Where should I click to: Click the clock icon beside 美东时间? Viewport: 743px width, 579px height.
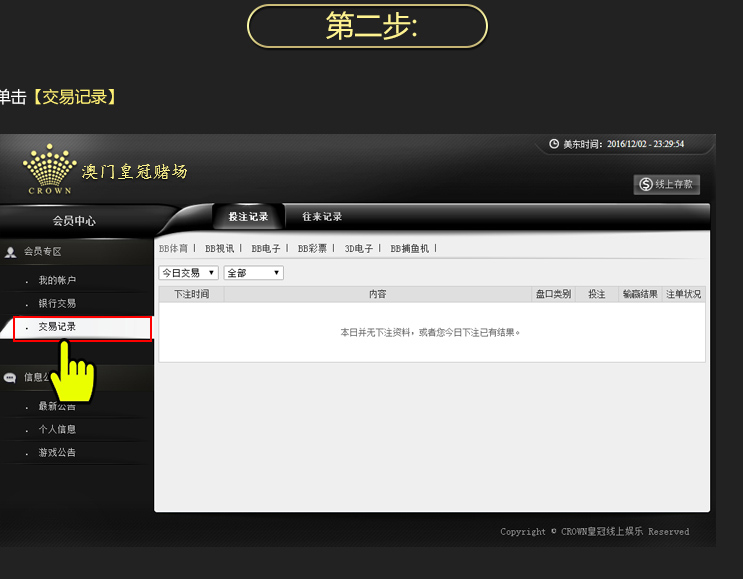553,144
